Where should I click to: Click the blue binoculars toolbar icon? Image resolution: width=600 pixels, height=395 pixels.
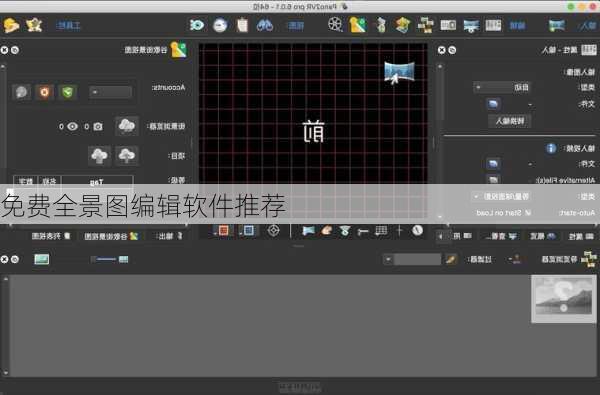coord(265,25)
